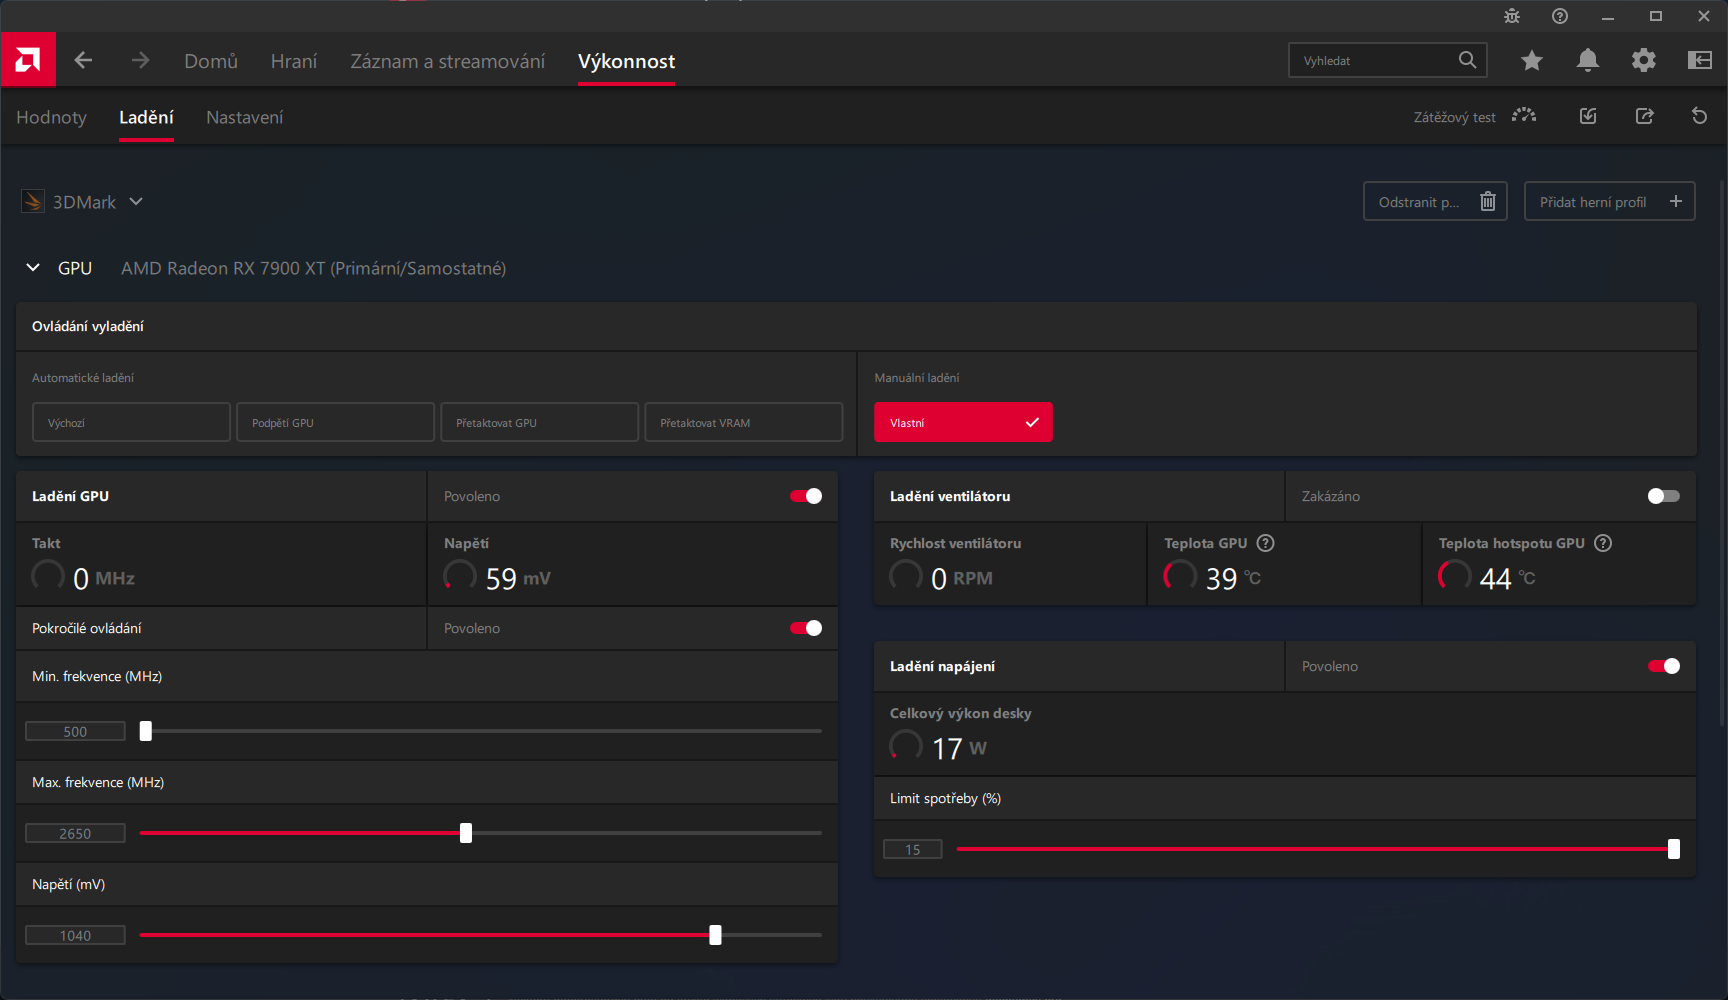Click the AMD Radeon RX 7900 XT label
Viewport: 1728px width, 1000px height.
[314, 268]
